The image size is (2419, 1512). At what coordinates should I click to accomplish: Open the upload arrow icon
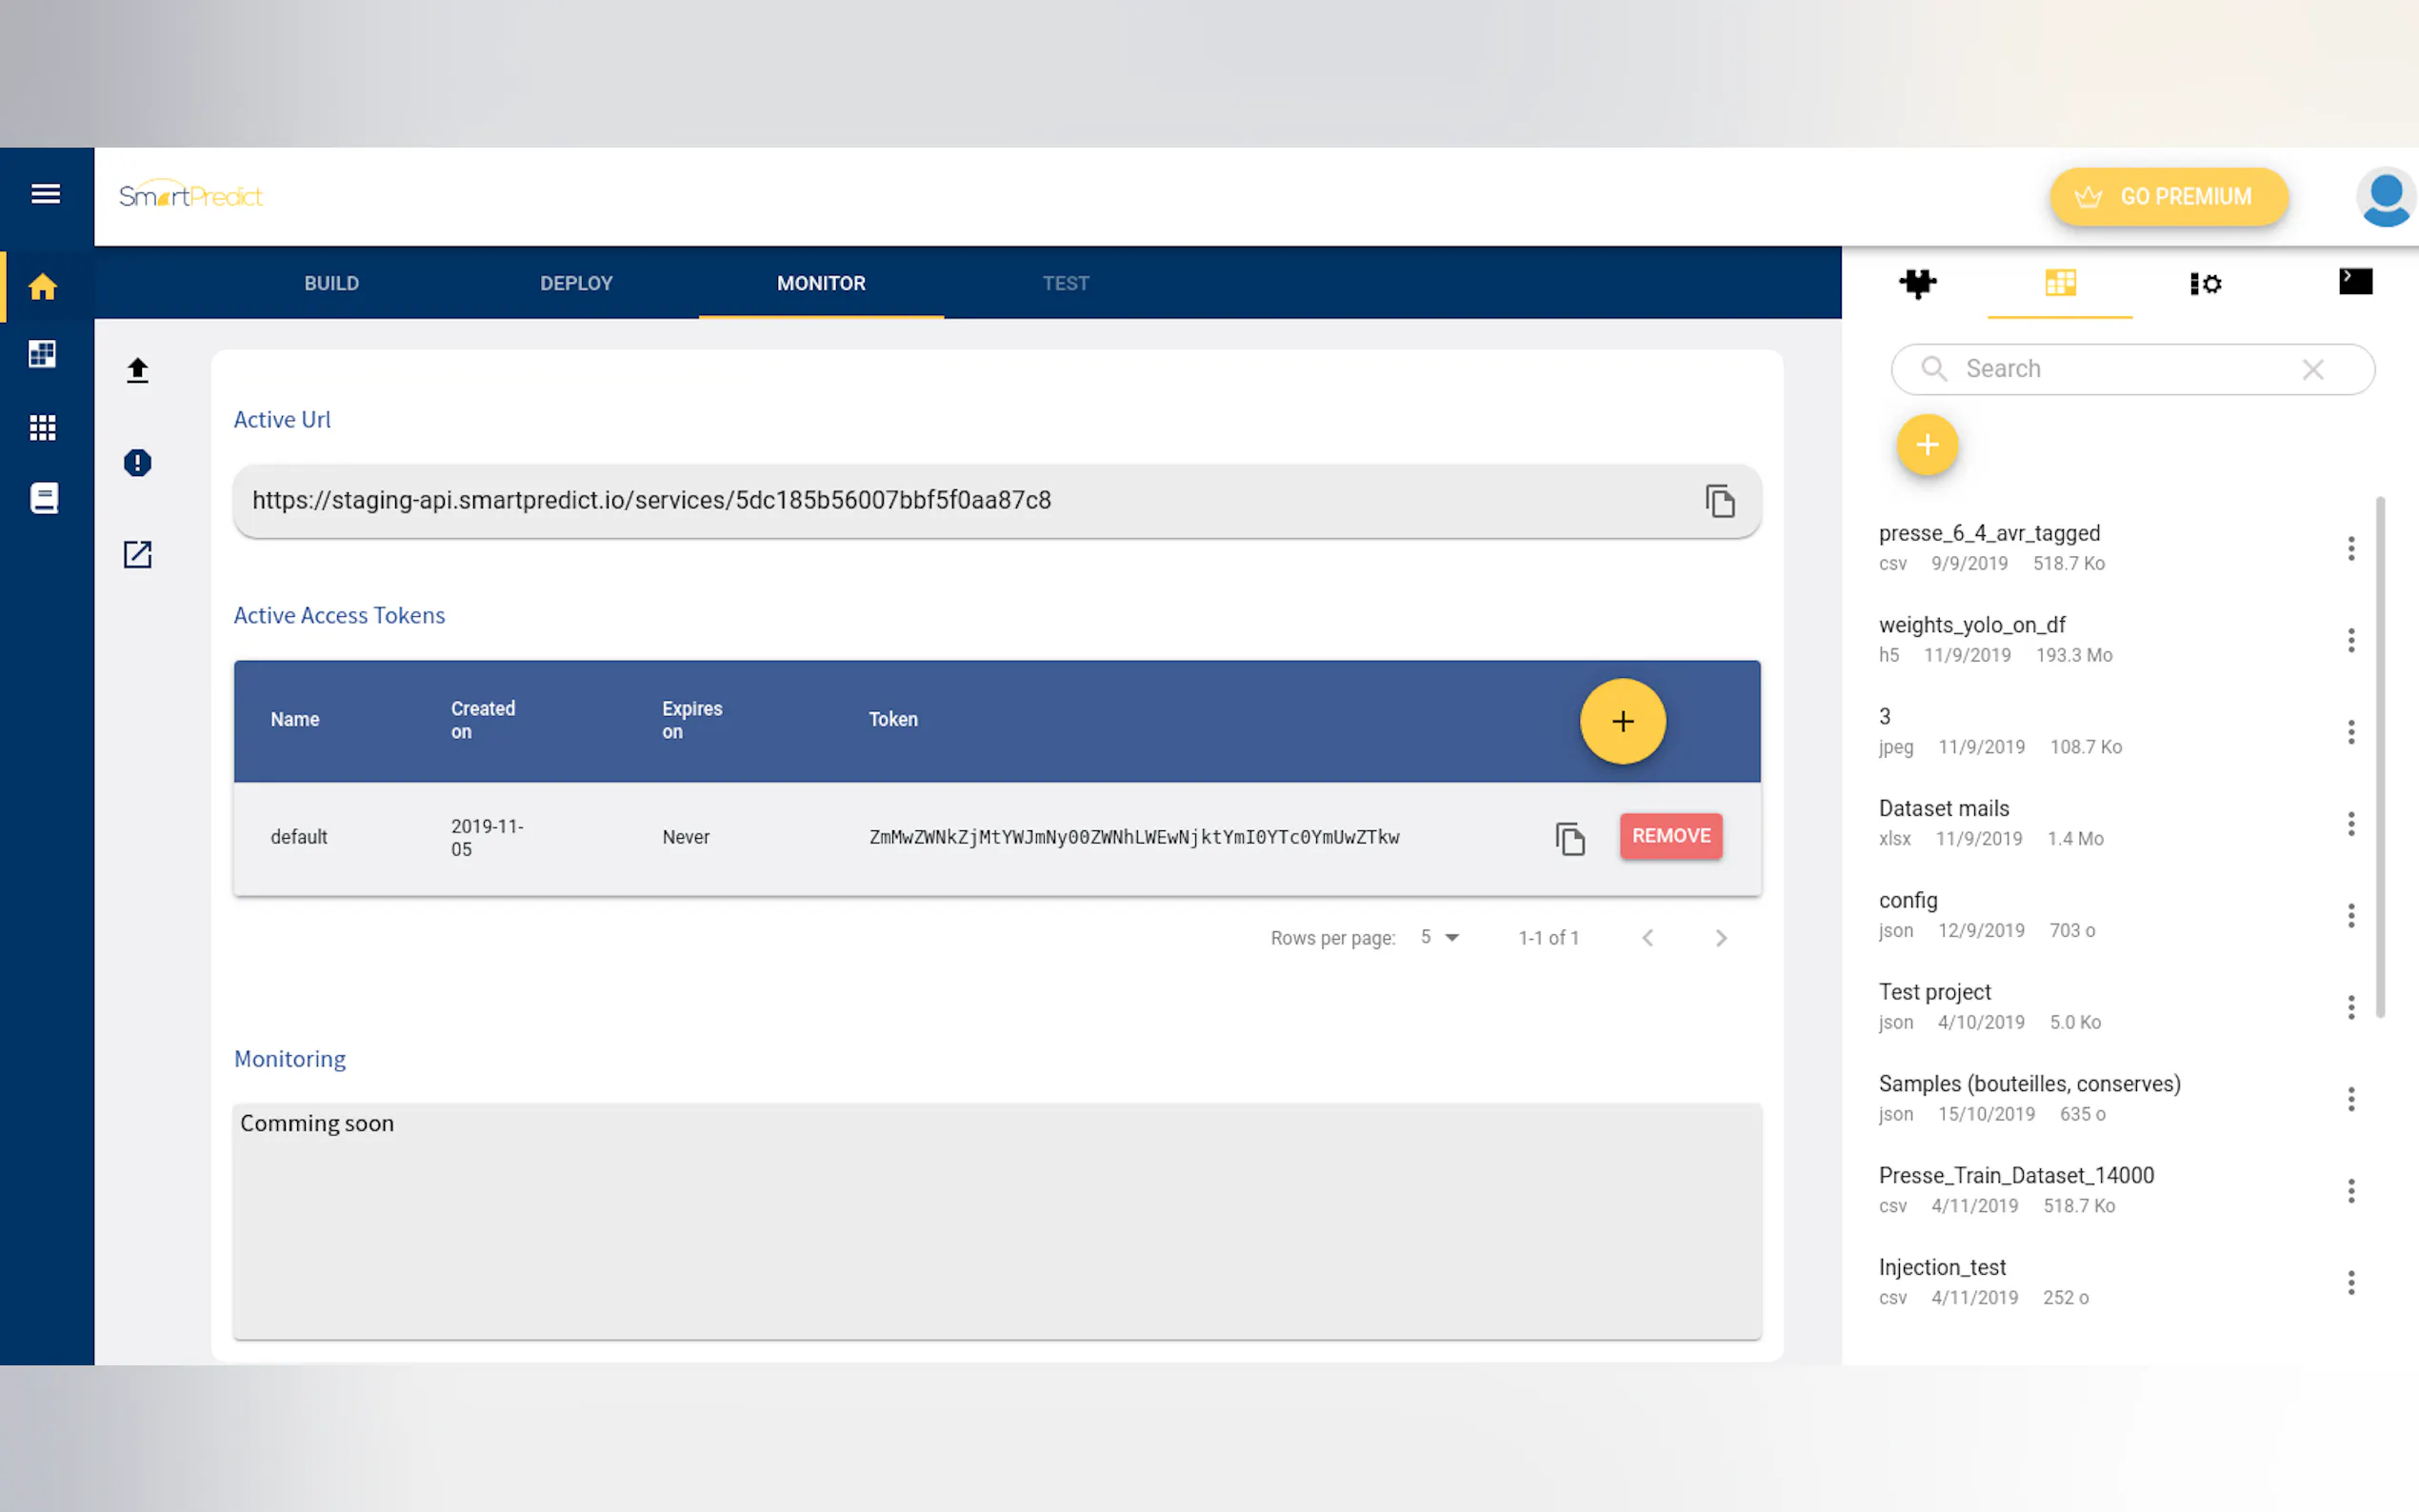pos(137,371)
